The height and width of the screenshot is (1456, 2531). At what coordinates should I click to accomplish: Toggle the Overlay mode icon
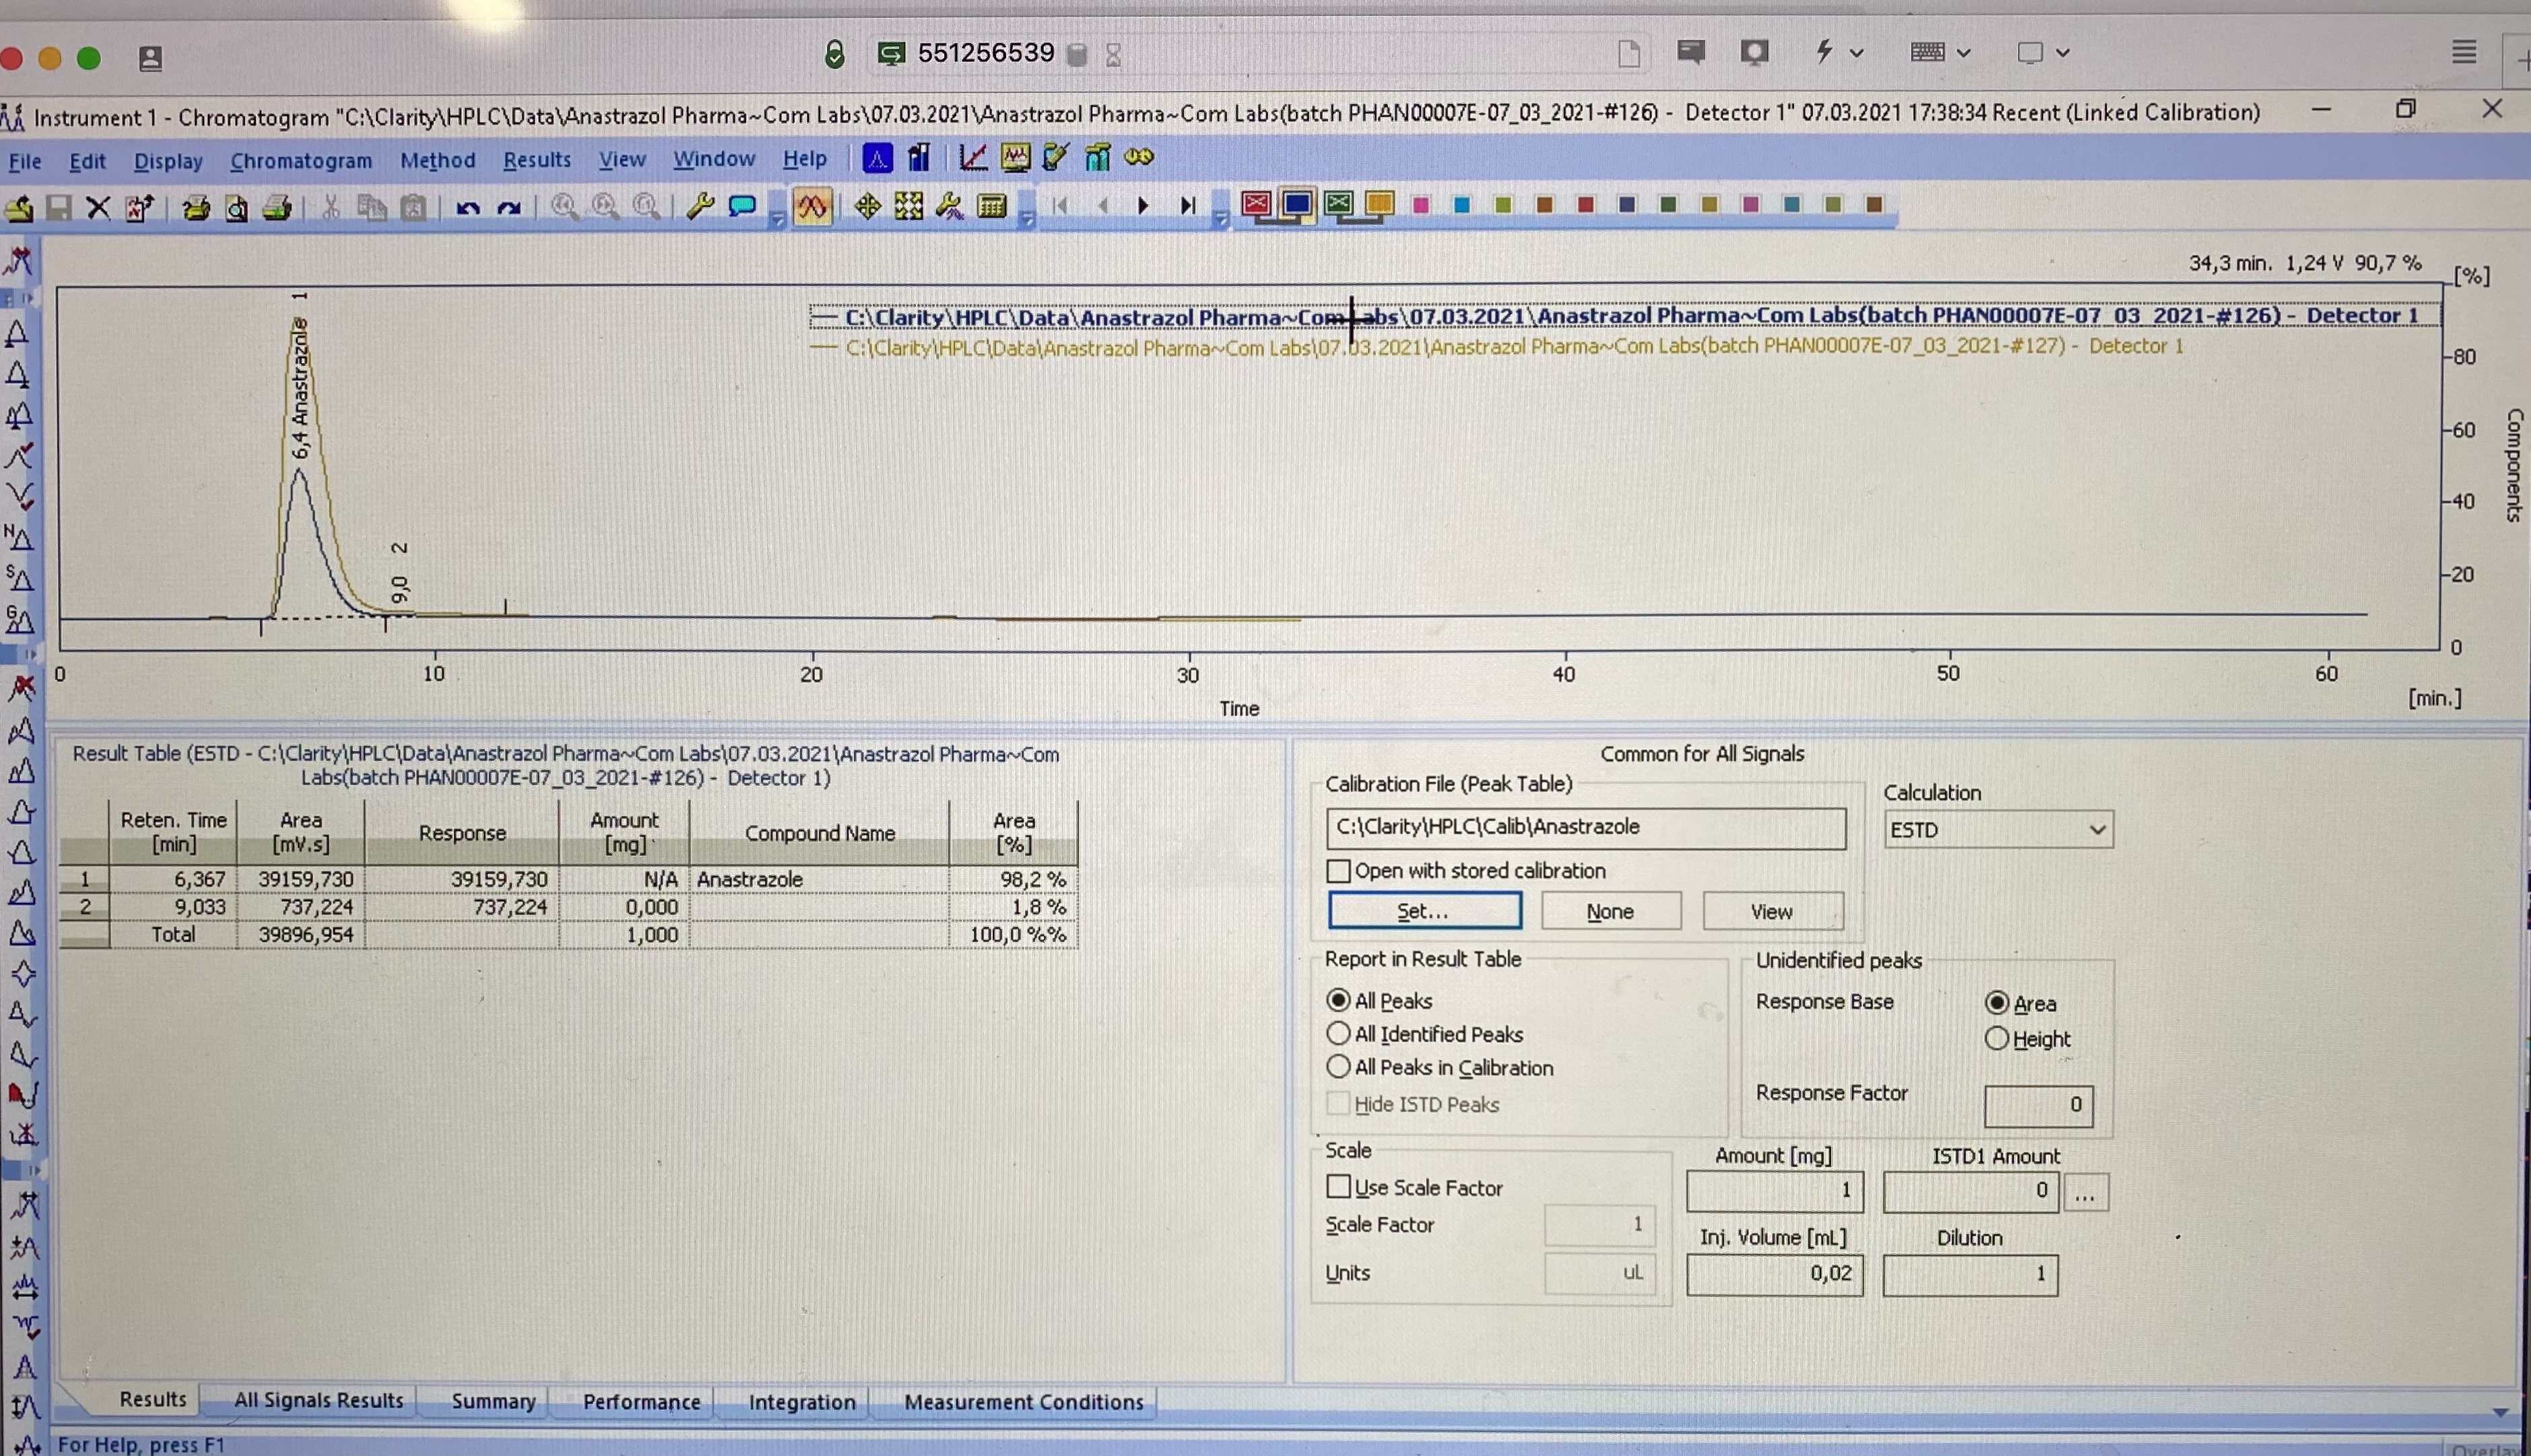coord(812,207)
